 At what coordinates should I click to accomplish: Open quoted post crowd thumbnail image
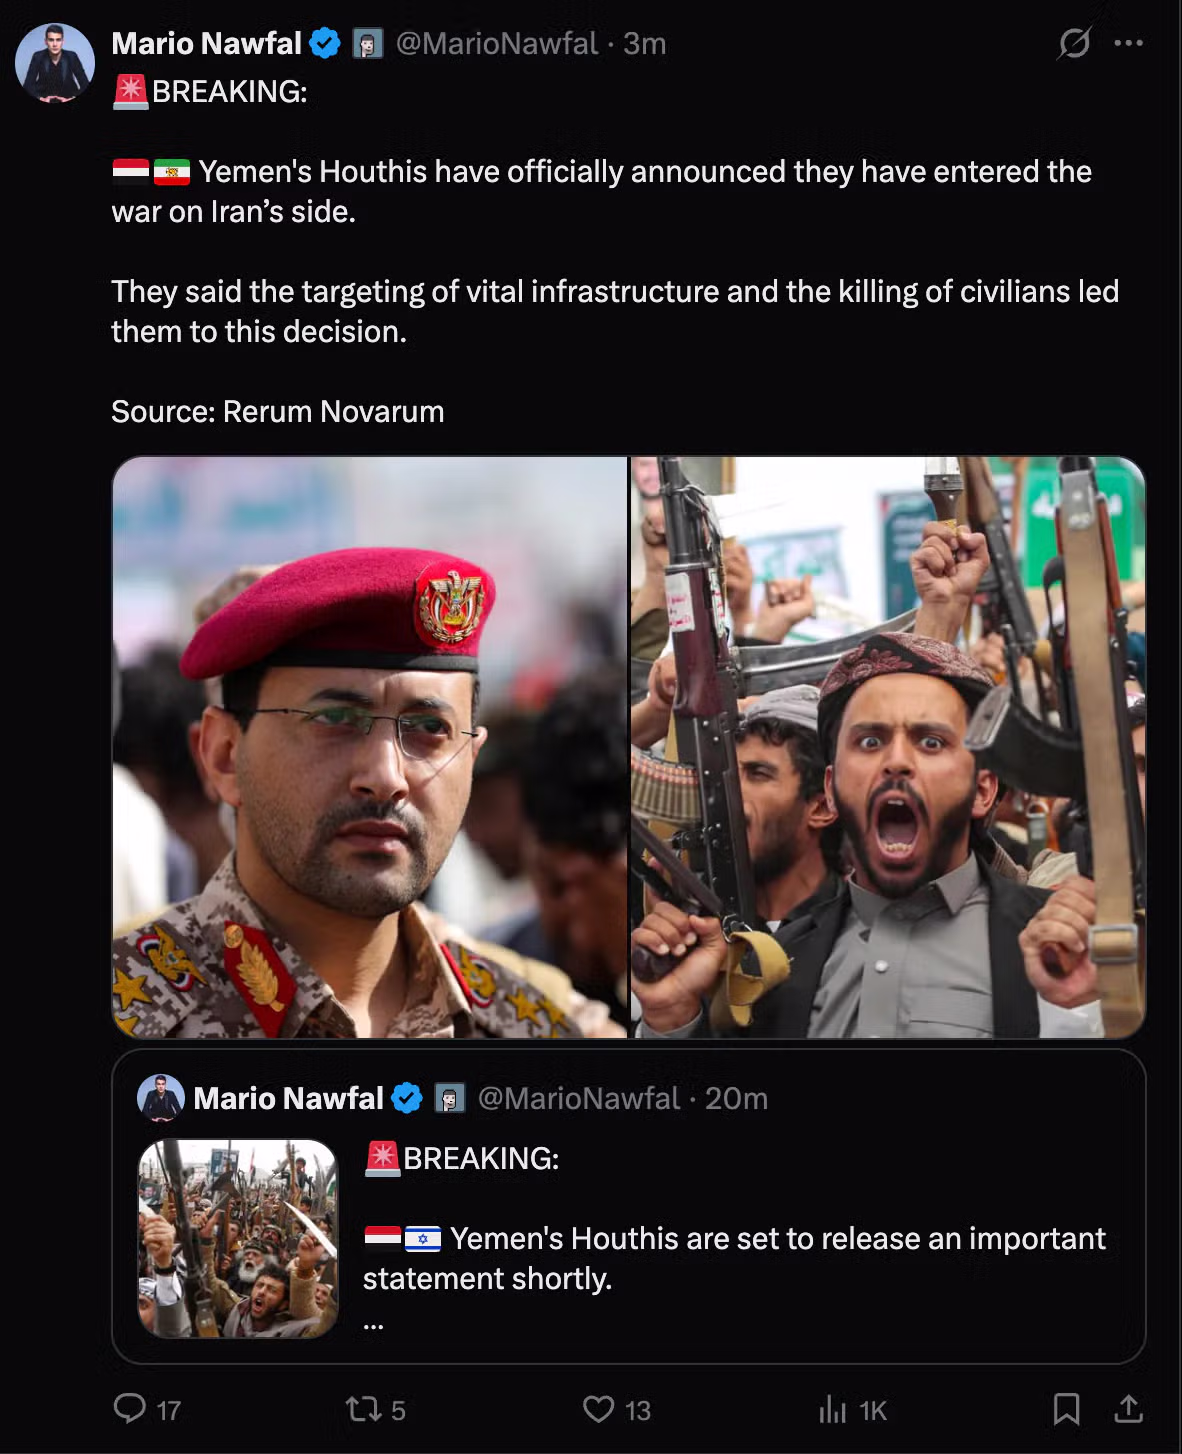(x=238, y=1238)
